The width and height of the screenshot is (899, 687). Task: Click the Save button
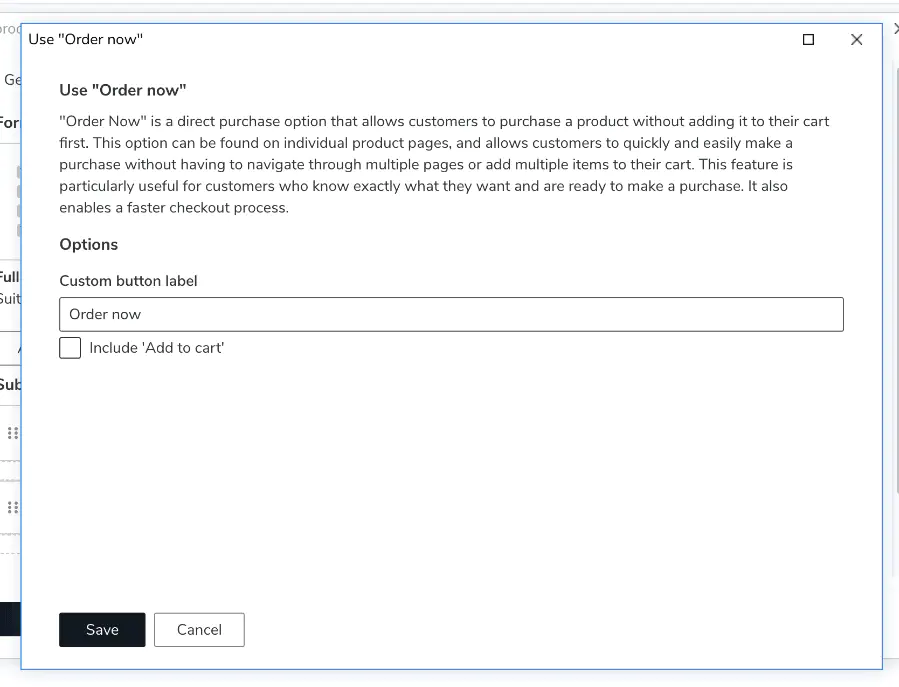[x=102, y=629]
